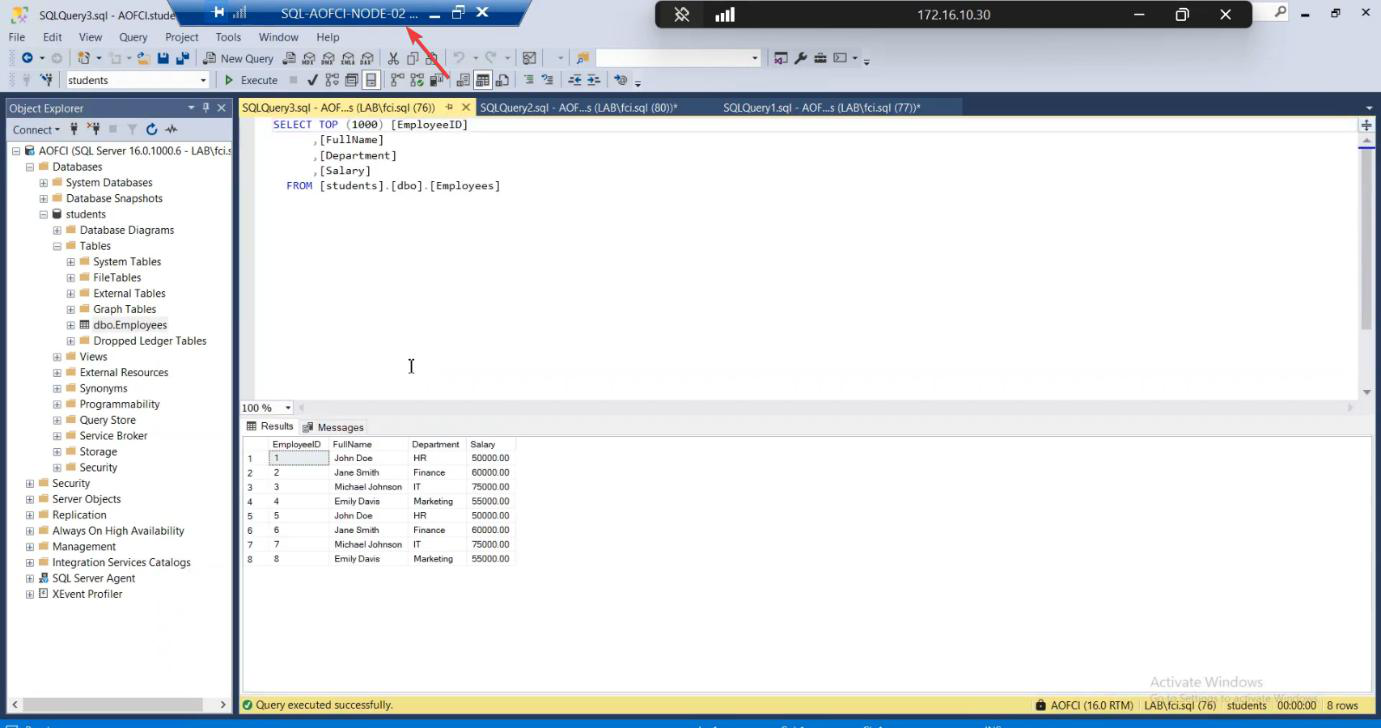This screenshot has width=1381, height=728.
Task: Click the undo arrow icon
Action: [x=458, y=58]
